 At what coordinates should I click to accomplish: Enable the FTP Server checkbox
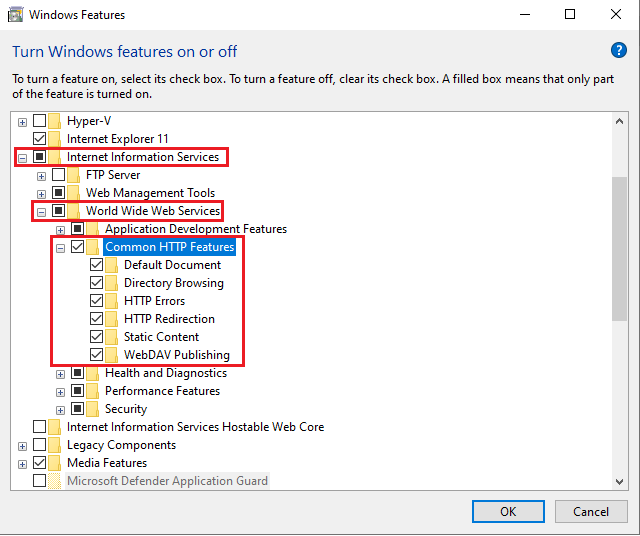[x=59, y=175]
